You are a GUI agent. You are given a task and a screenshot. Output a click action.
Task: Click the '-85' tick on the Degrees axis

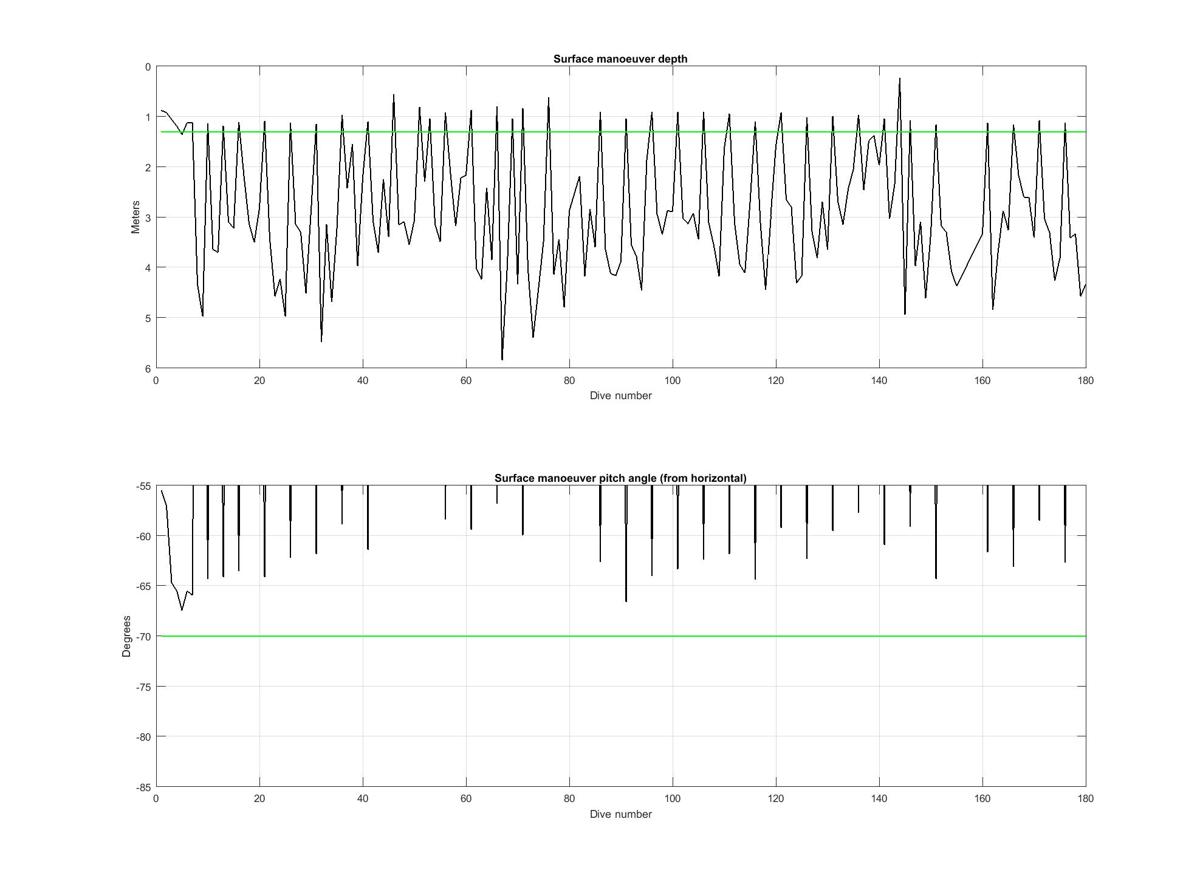pos(142,787)
